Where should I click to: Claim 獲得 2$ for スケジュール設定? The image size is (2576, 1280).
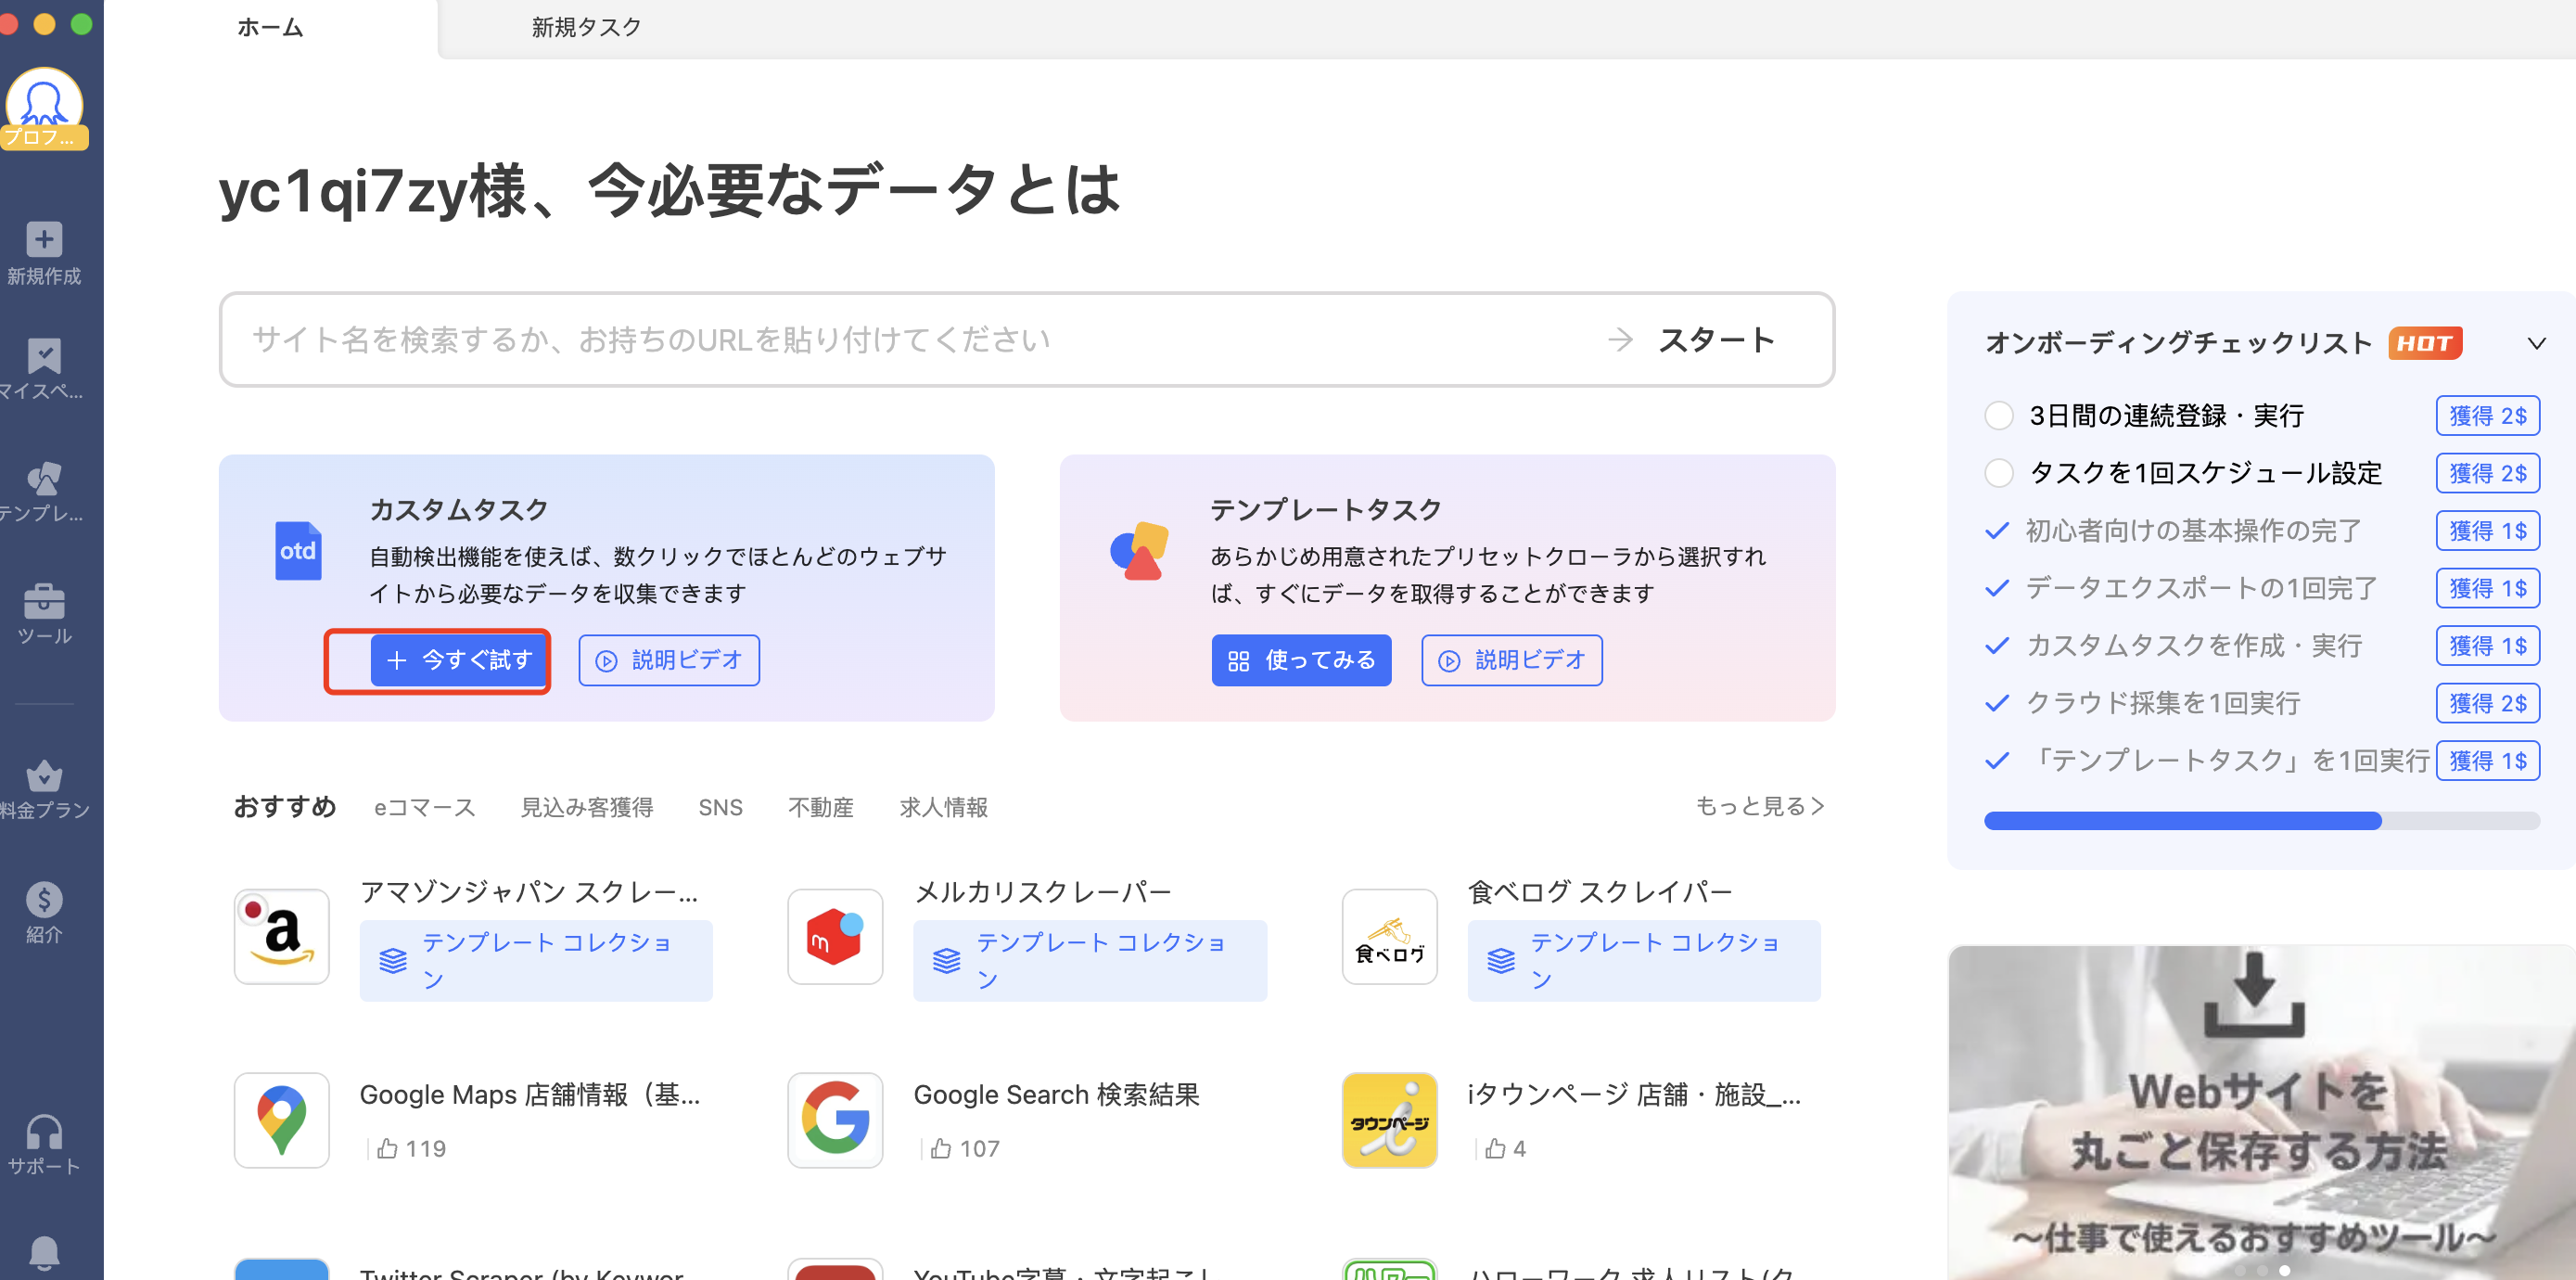click(2488, 473)
